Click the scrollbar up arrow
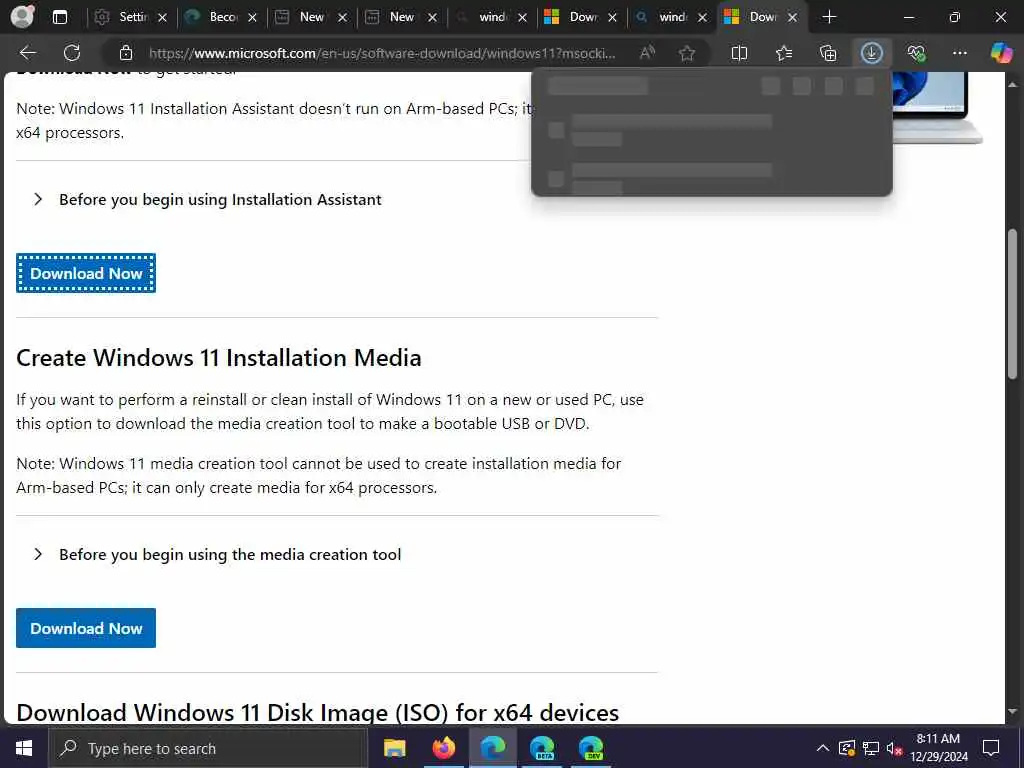This screenshot has height=768, width=1024. 1012,84
